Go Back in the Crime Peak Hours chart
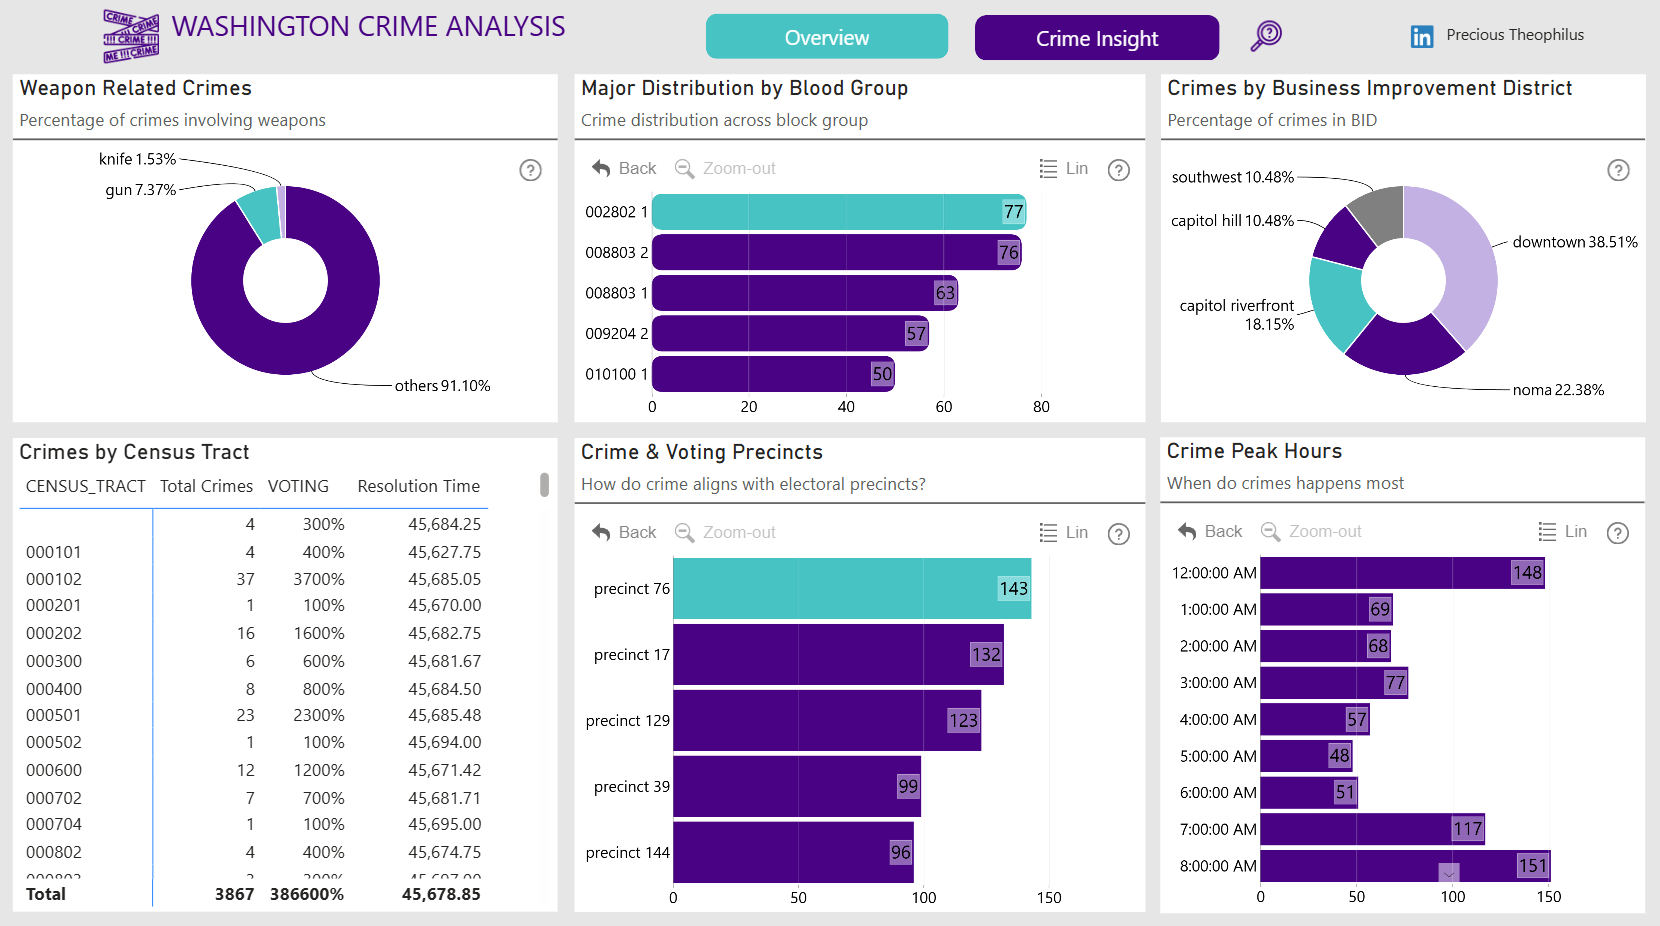 tap(1210, 531)
